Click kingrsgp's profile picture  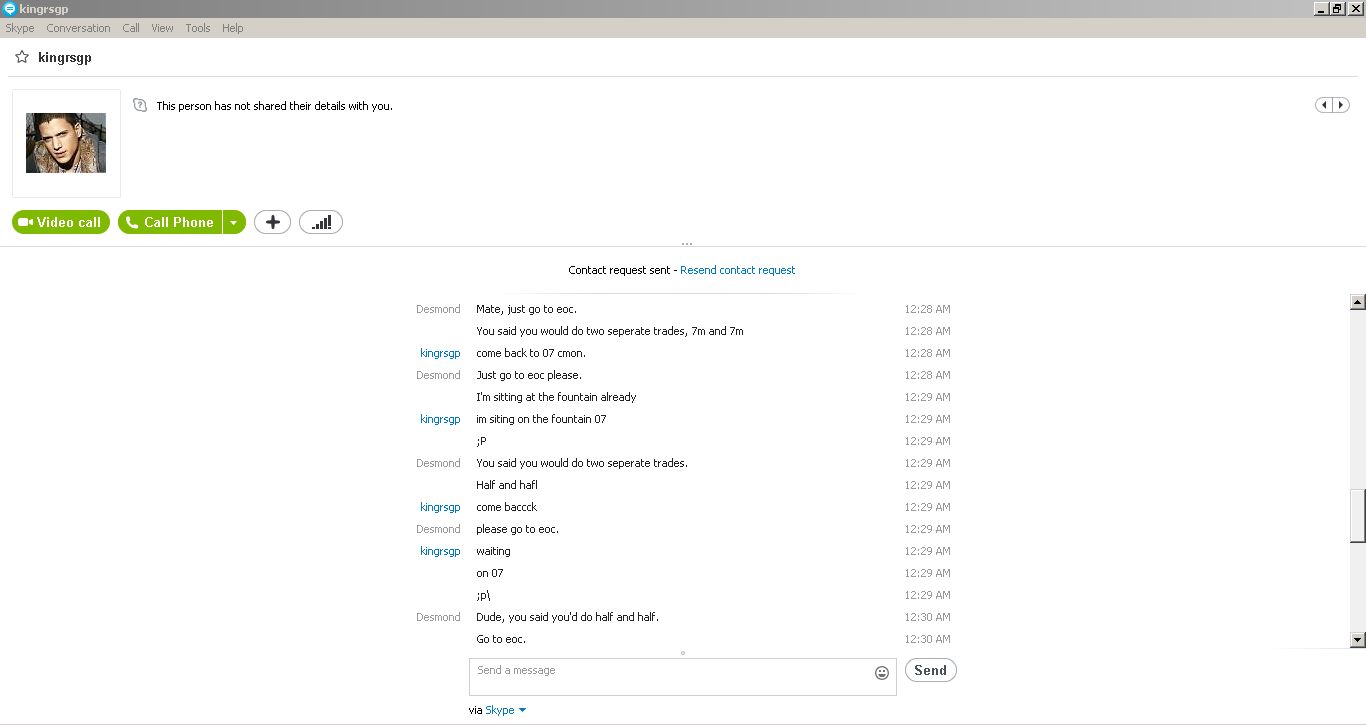pos(66,143)
